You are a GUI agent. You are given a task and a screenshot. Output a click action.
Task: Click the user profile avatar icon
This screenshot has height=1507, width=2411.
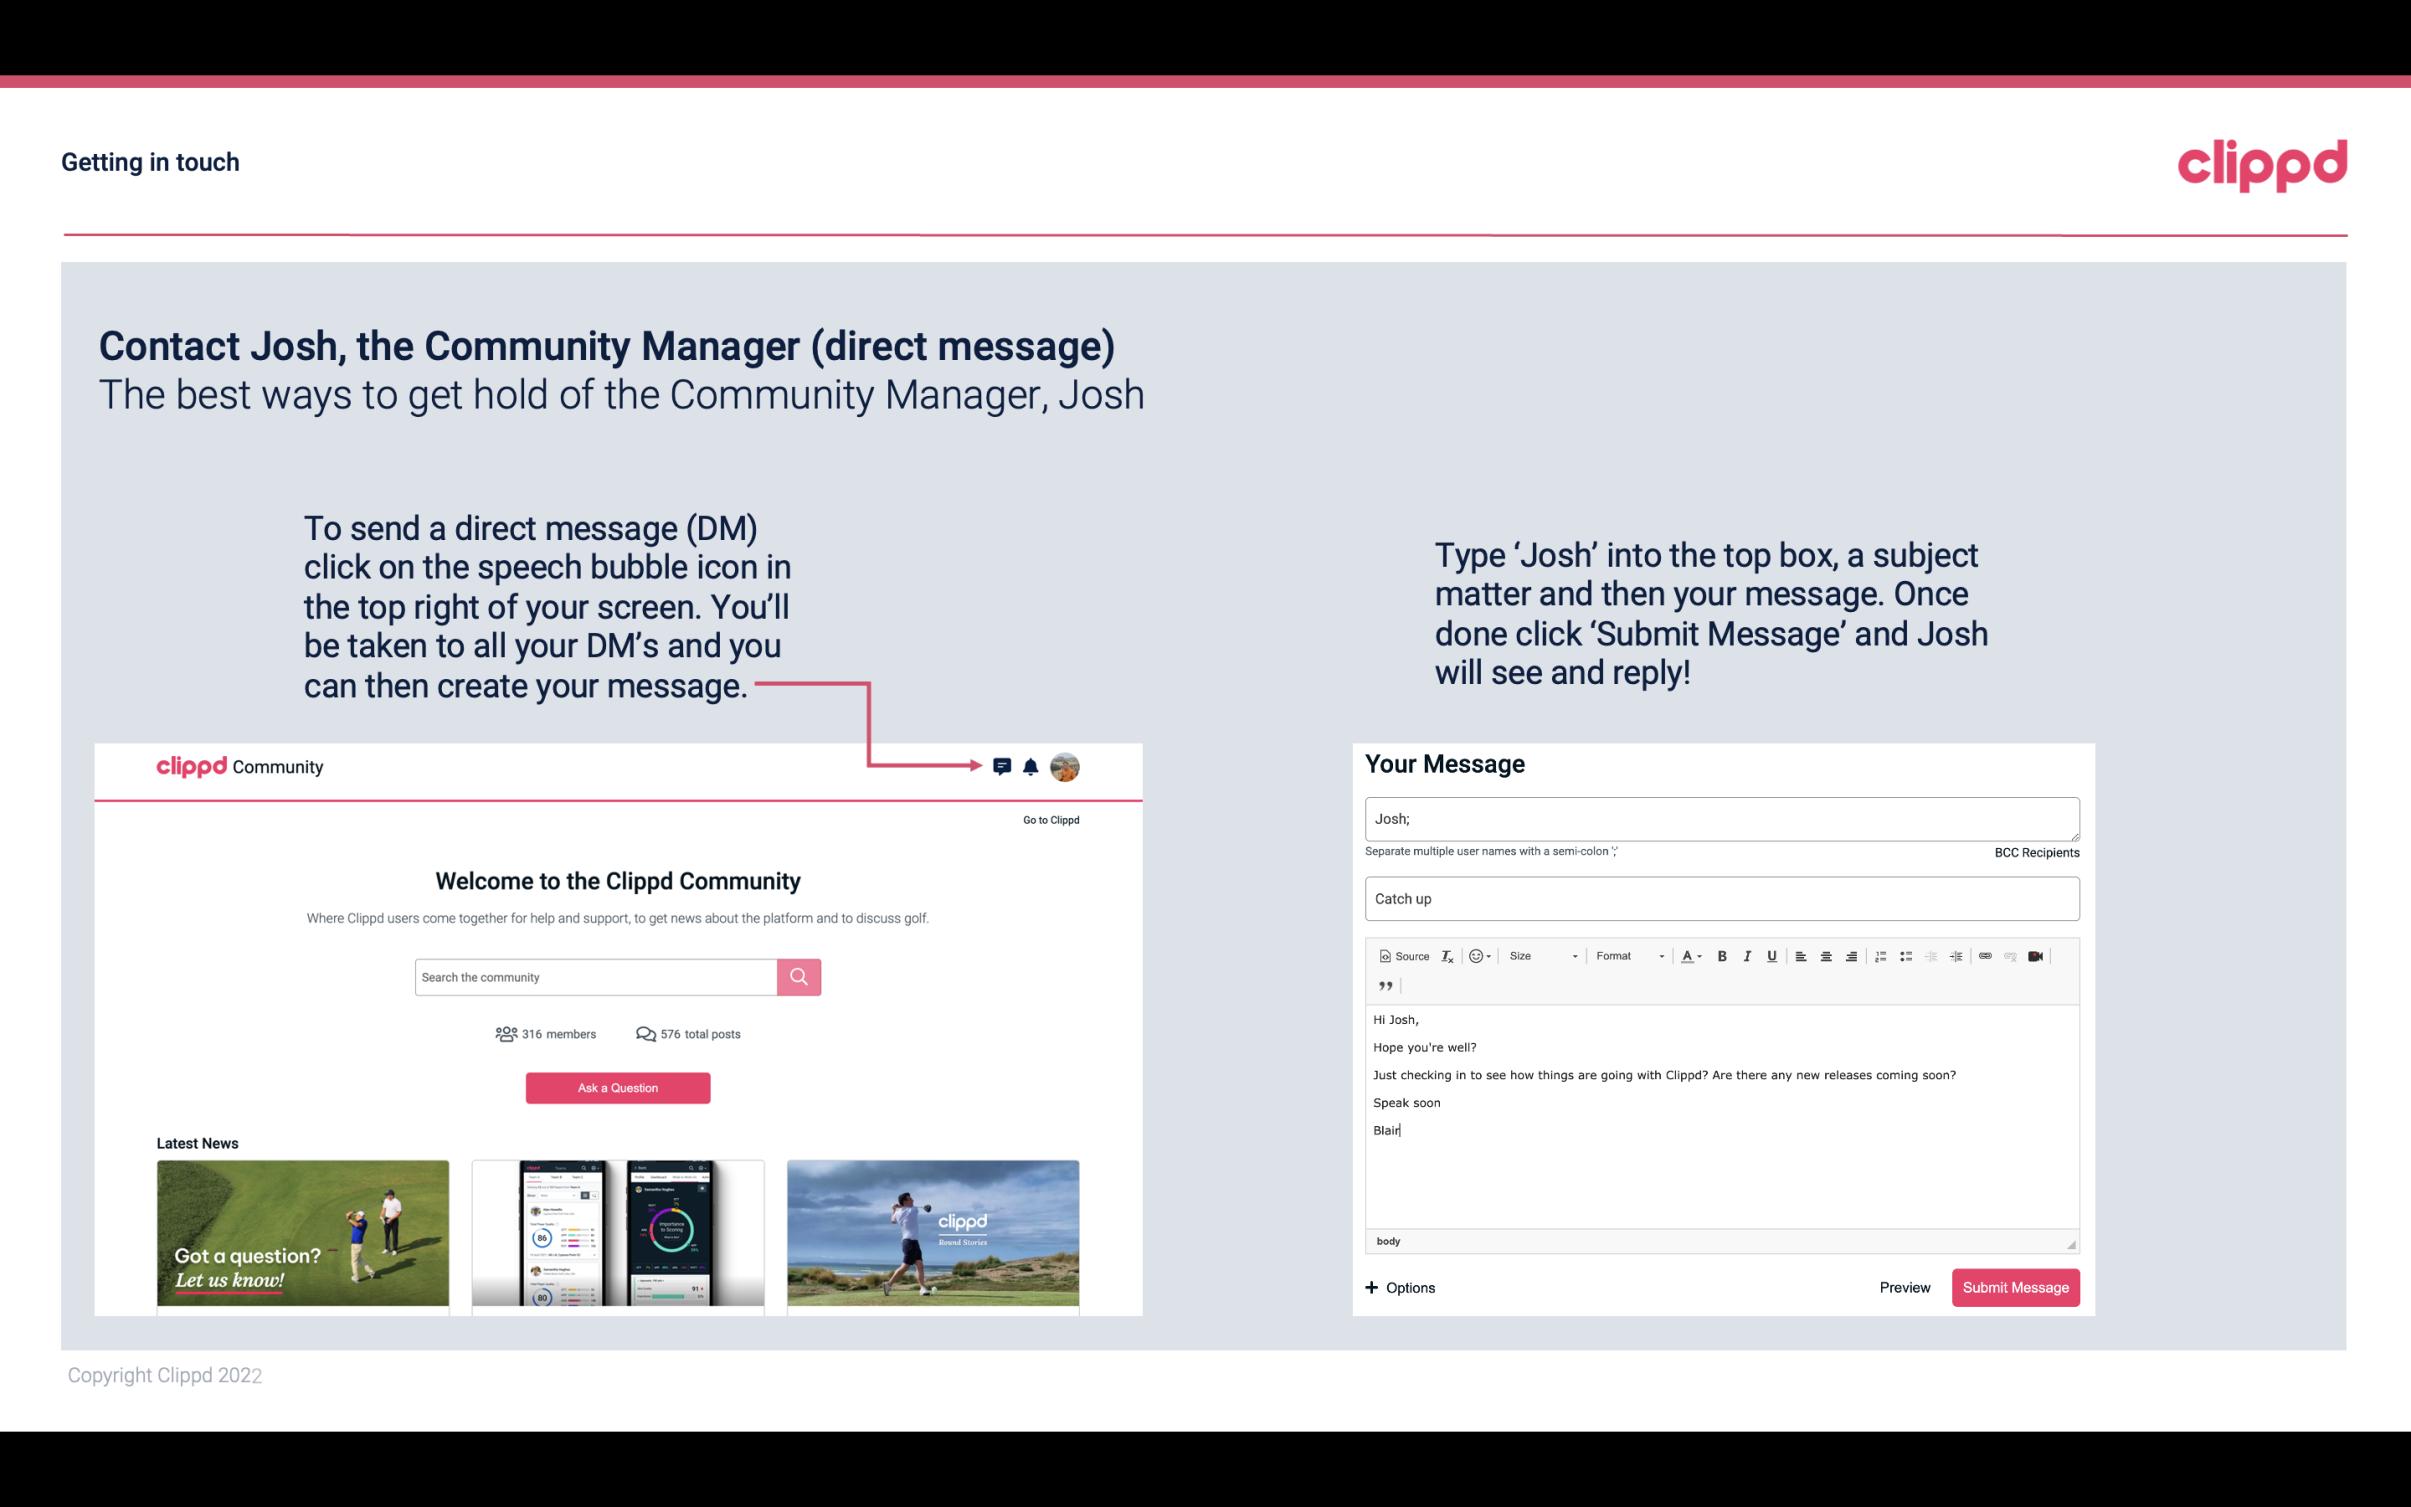1066,766
